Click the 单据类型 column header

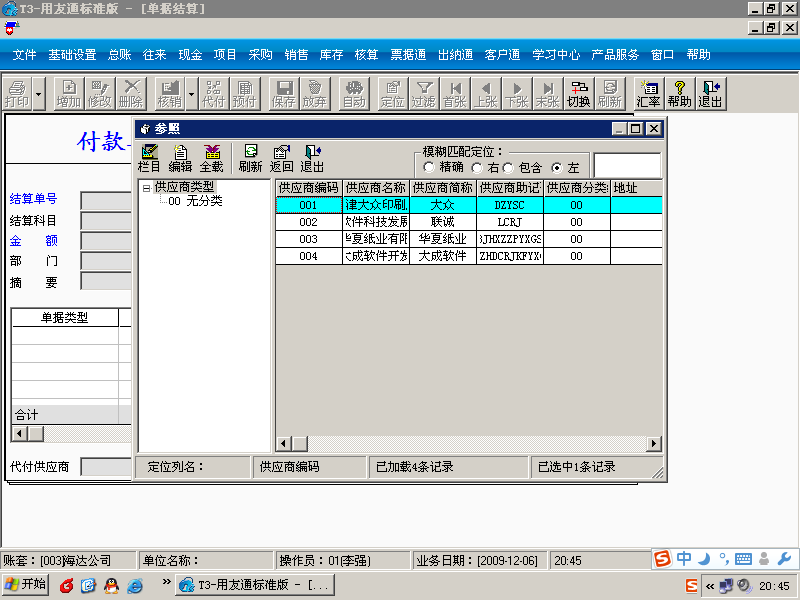[x=65, y=317]
